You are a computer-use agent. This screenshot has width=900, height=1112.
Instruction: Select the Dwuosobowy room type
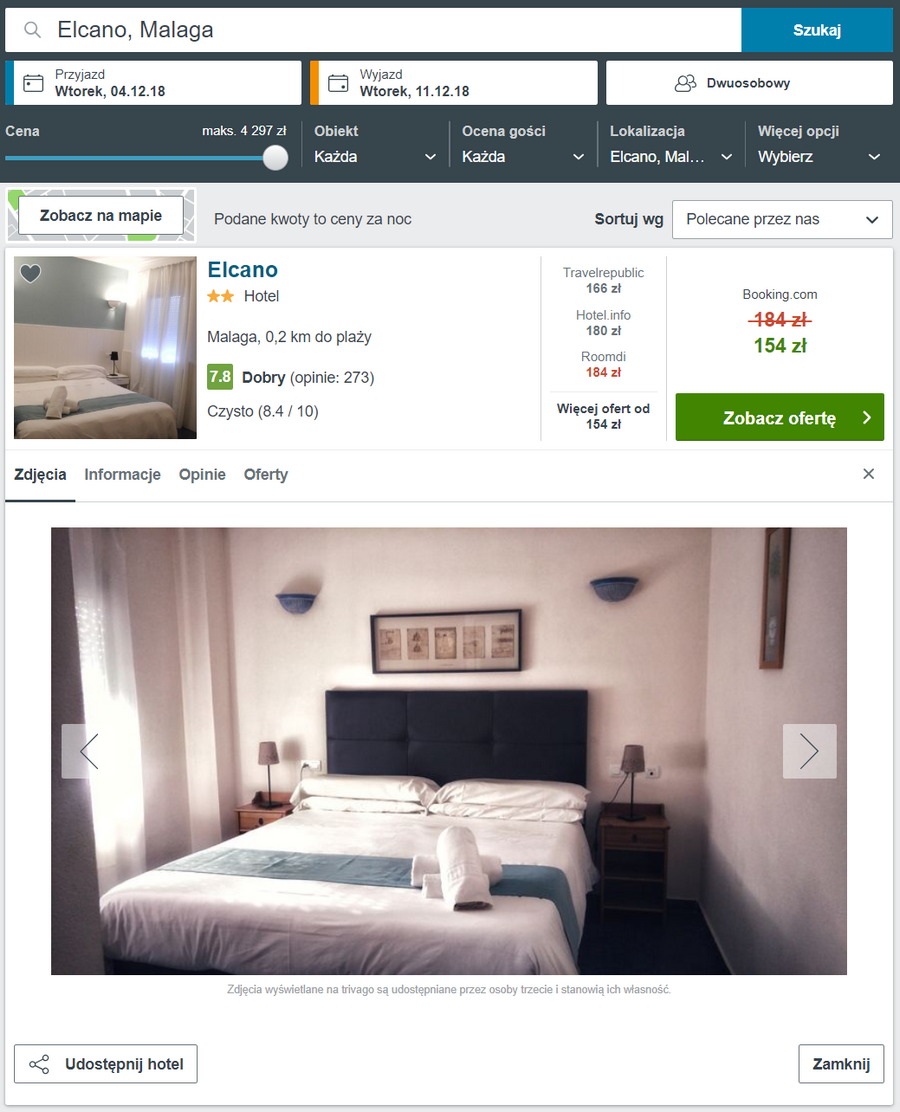[749, 83]
